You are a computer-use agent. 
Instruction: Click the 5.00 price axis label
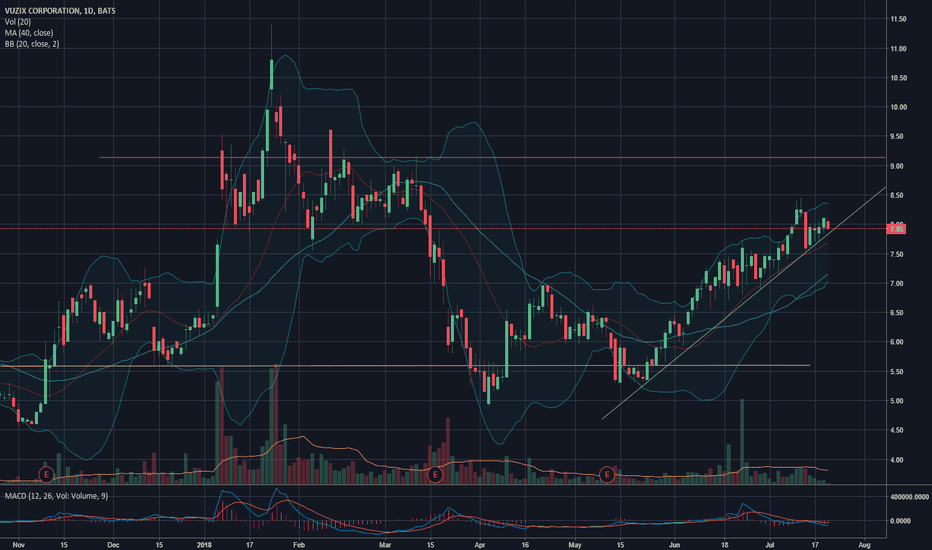coord(896,401)
